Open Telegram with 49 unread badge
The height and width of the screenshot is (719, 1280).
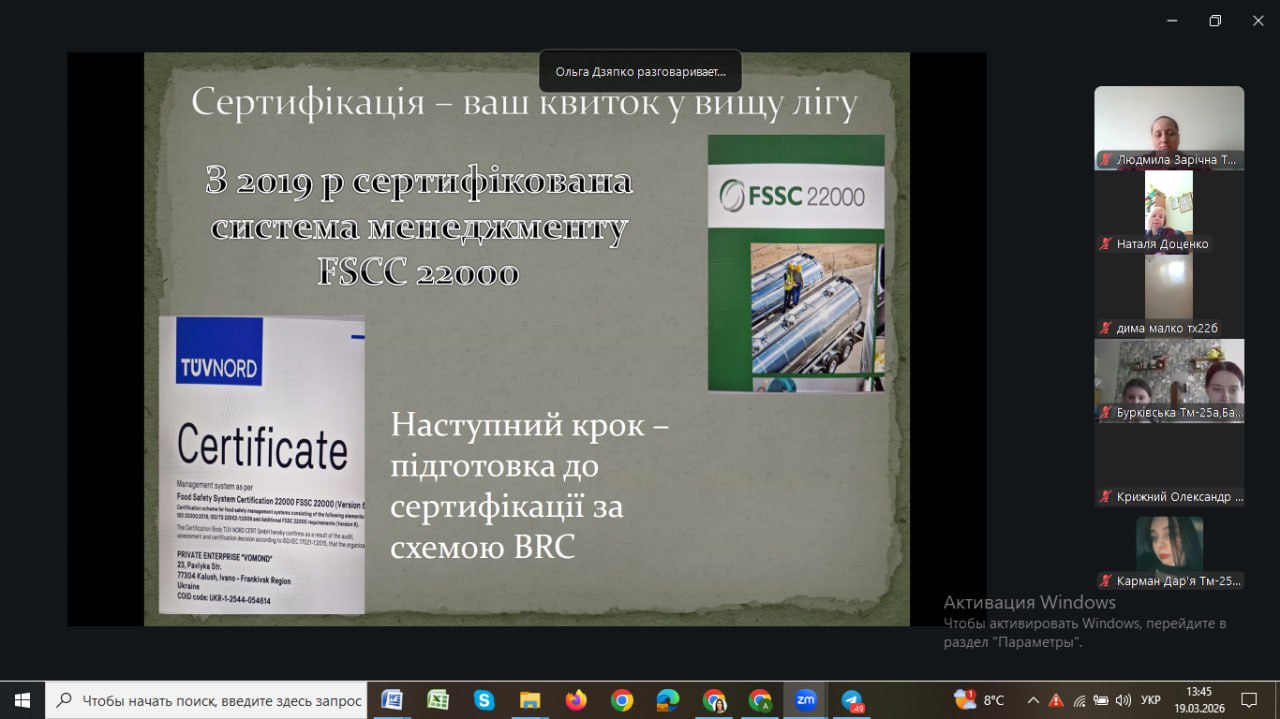pyautogui.click(x=852, y=700)
